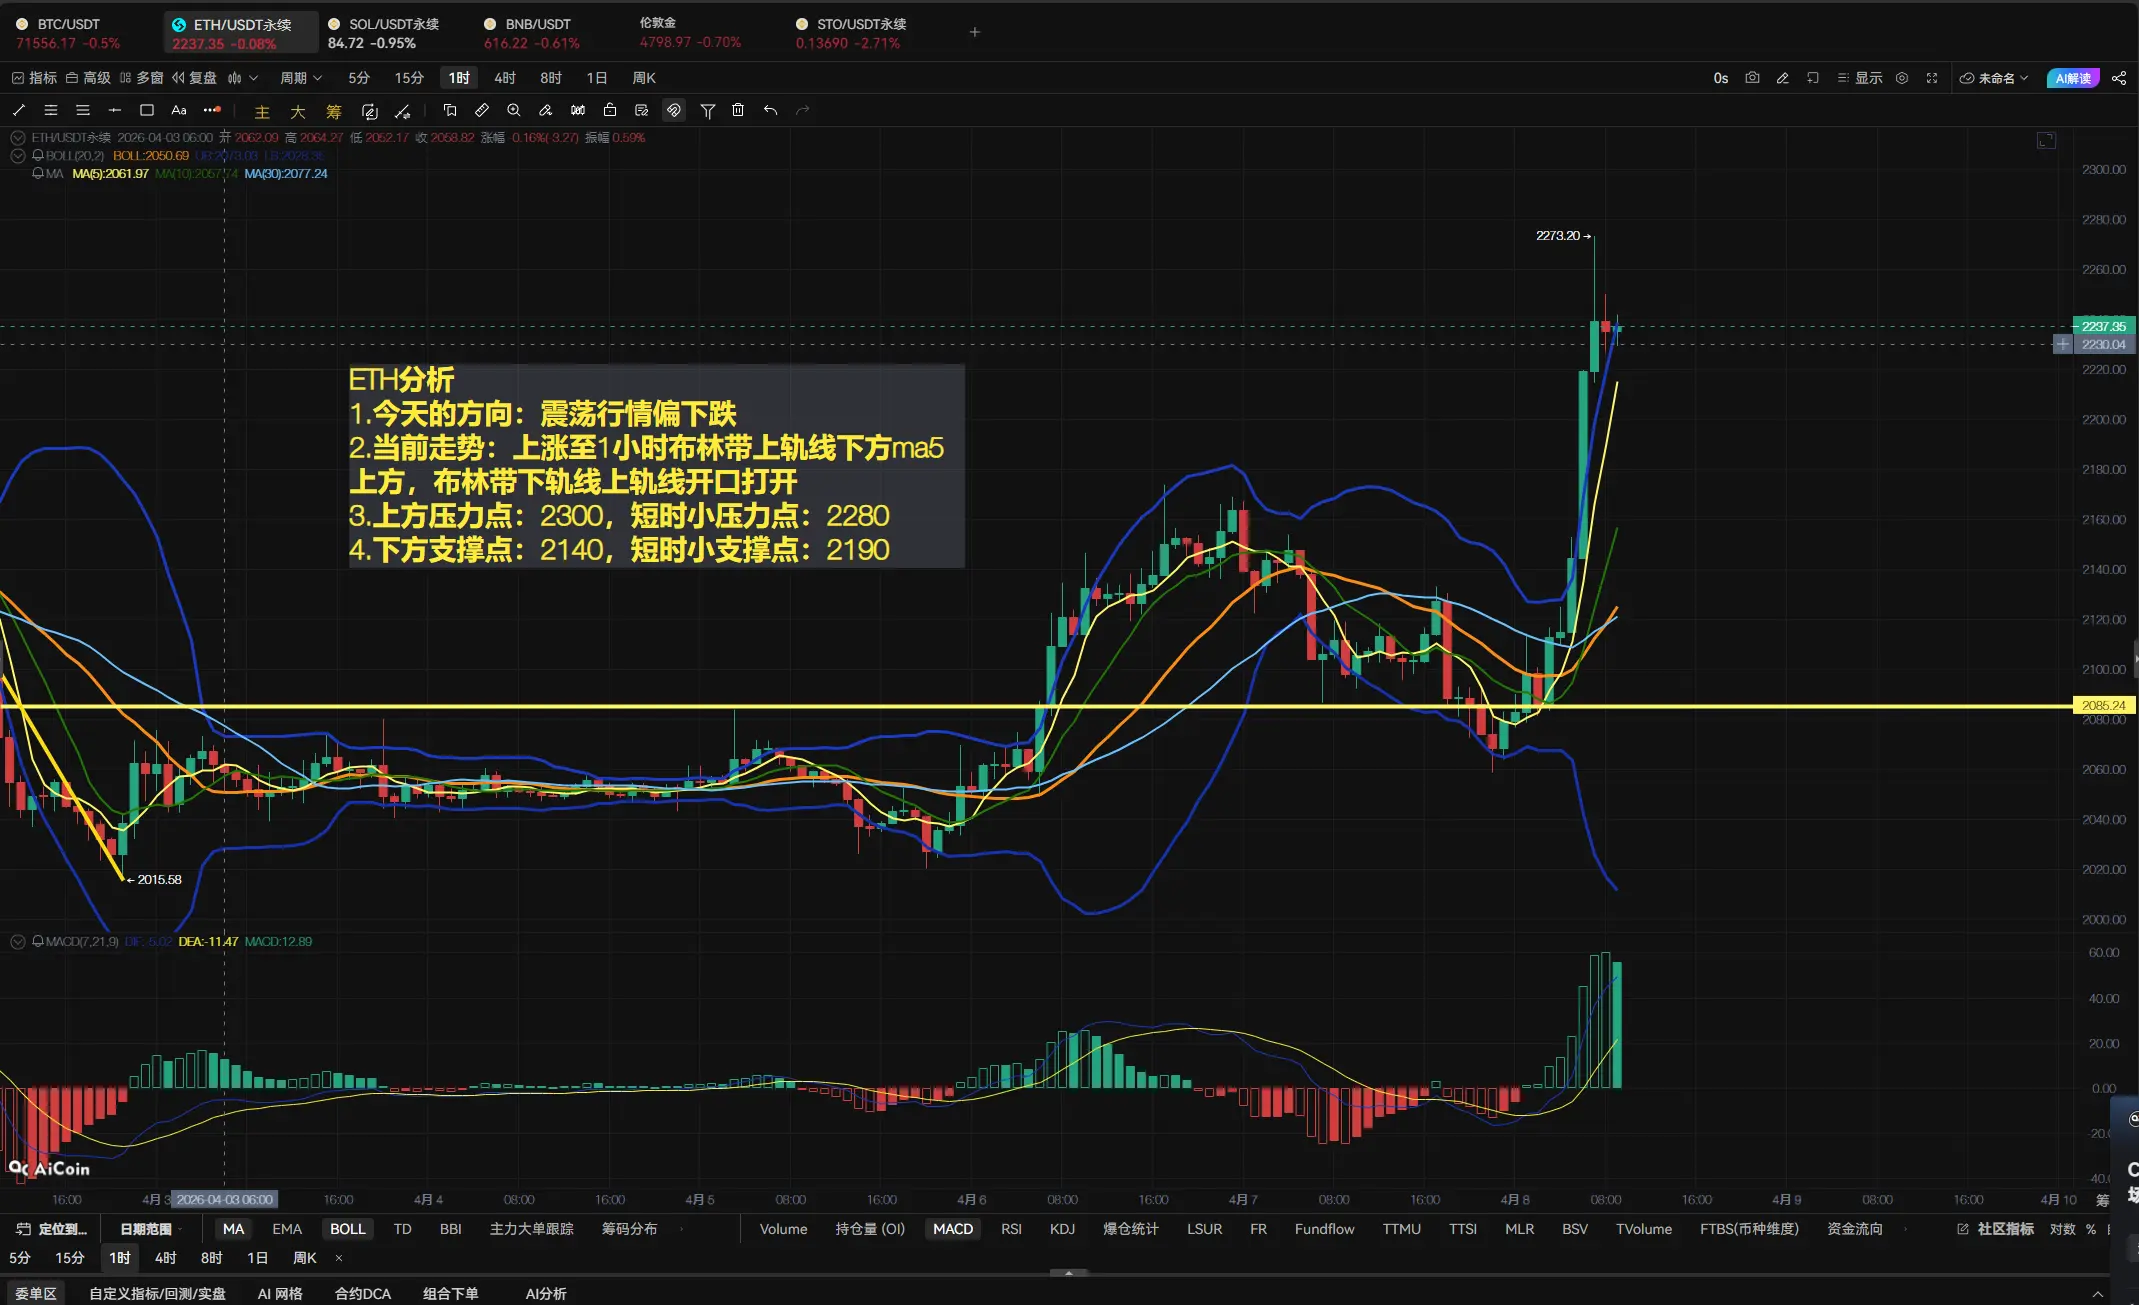Viewport: 2139px width, 1305px height.
Task: Click the 4时 timeframe button in top bar
Action: pyautogui.click(x=505, y=78)
